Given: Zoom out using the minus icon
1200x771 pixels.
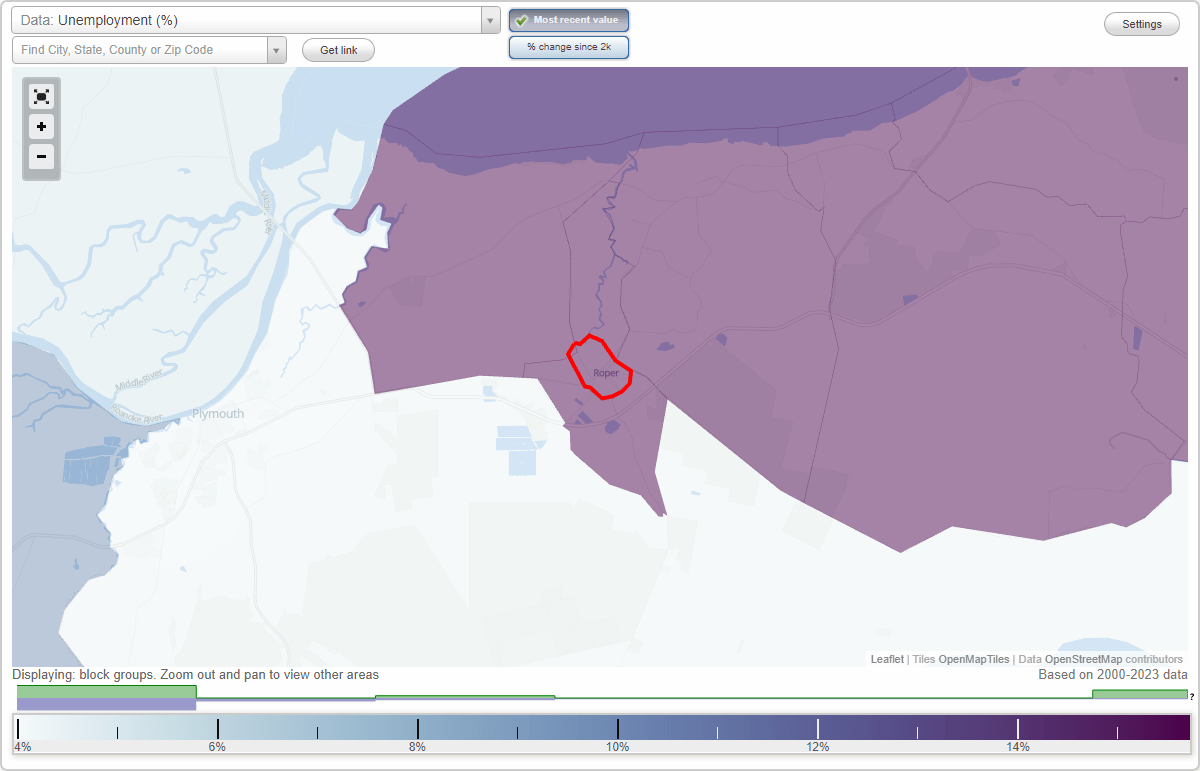Looking at the screenshot, I should coord(41,157).
